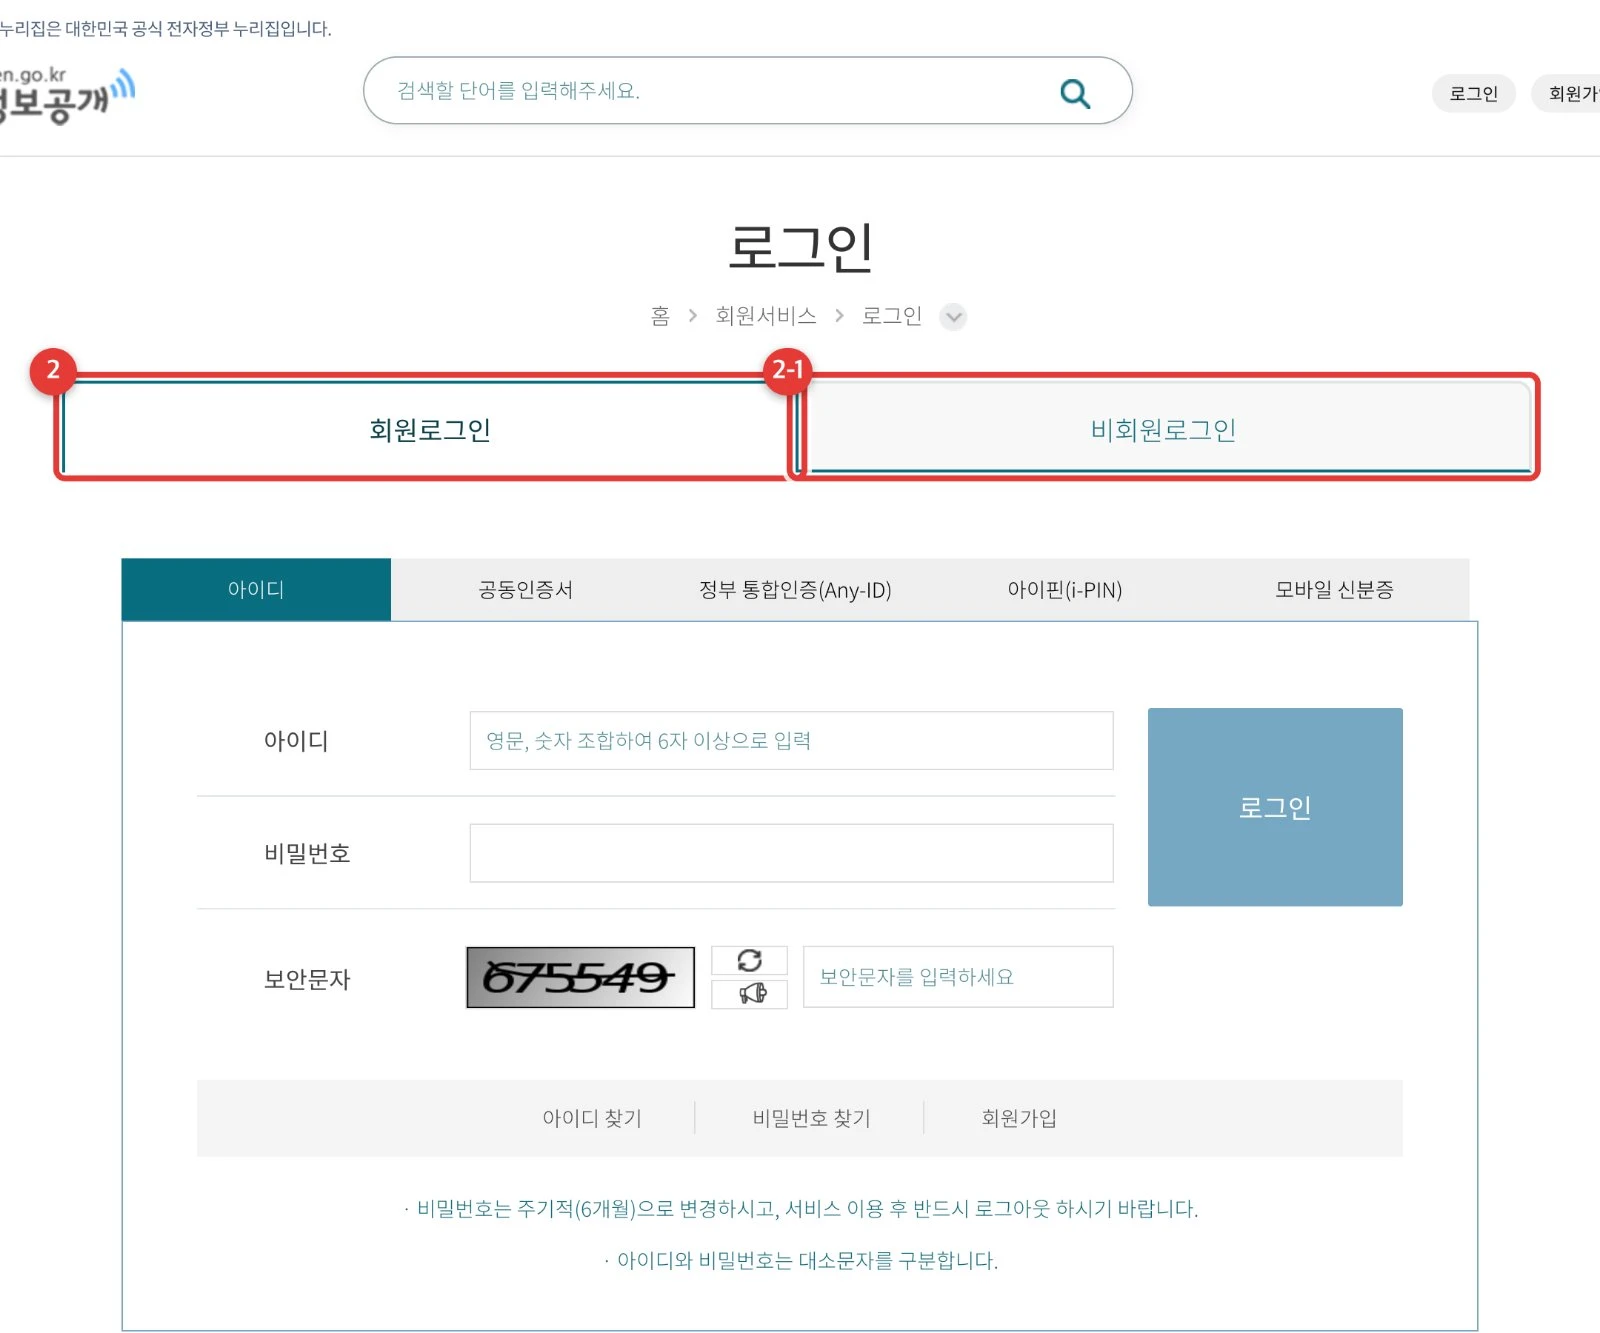Focus the 아이디 input field

[x=791, y=740]
